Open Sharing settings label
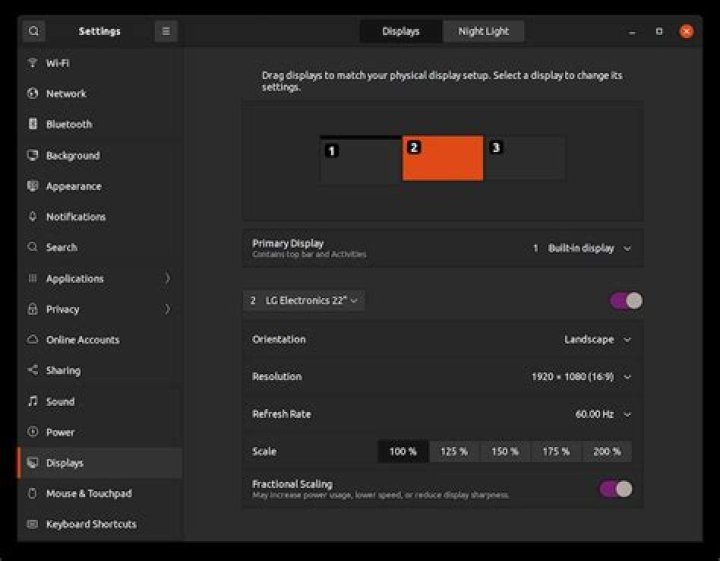Screen dimensions: 720x561 click(63, 370)
